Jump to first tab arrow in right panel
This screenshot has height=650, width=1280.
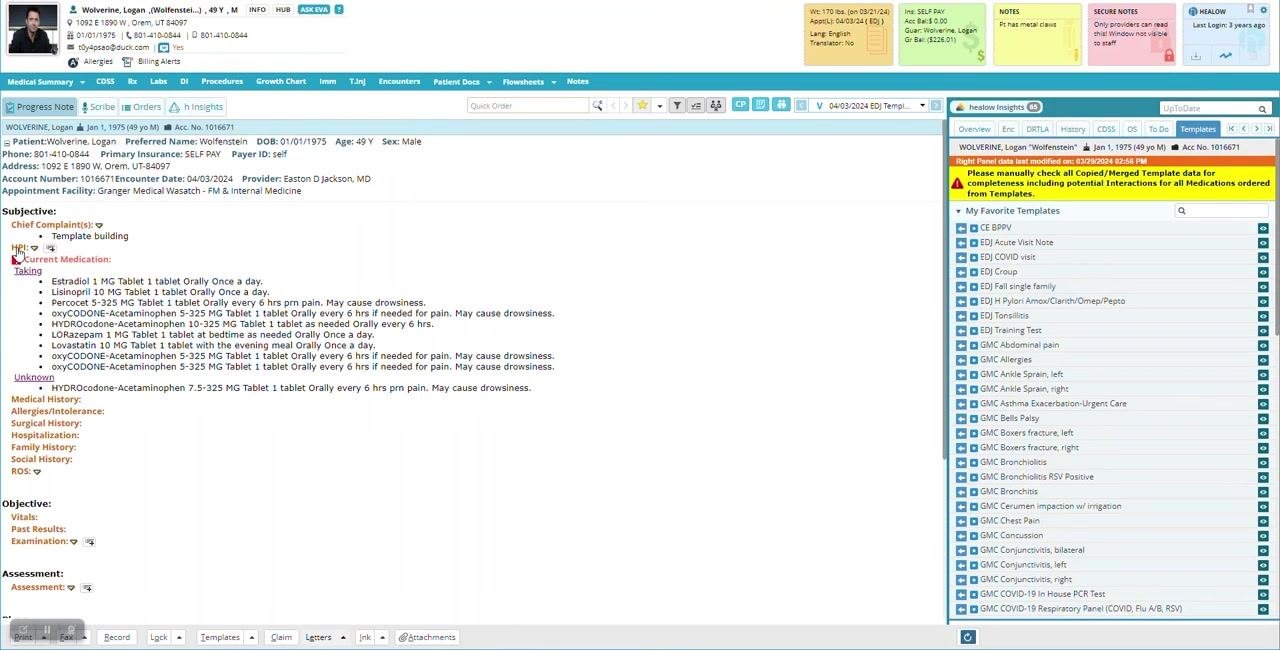pyautogui.click(x=1231, y=129)
